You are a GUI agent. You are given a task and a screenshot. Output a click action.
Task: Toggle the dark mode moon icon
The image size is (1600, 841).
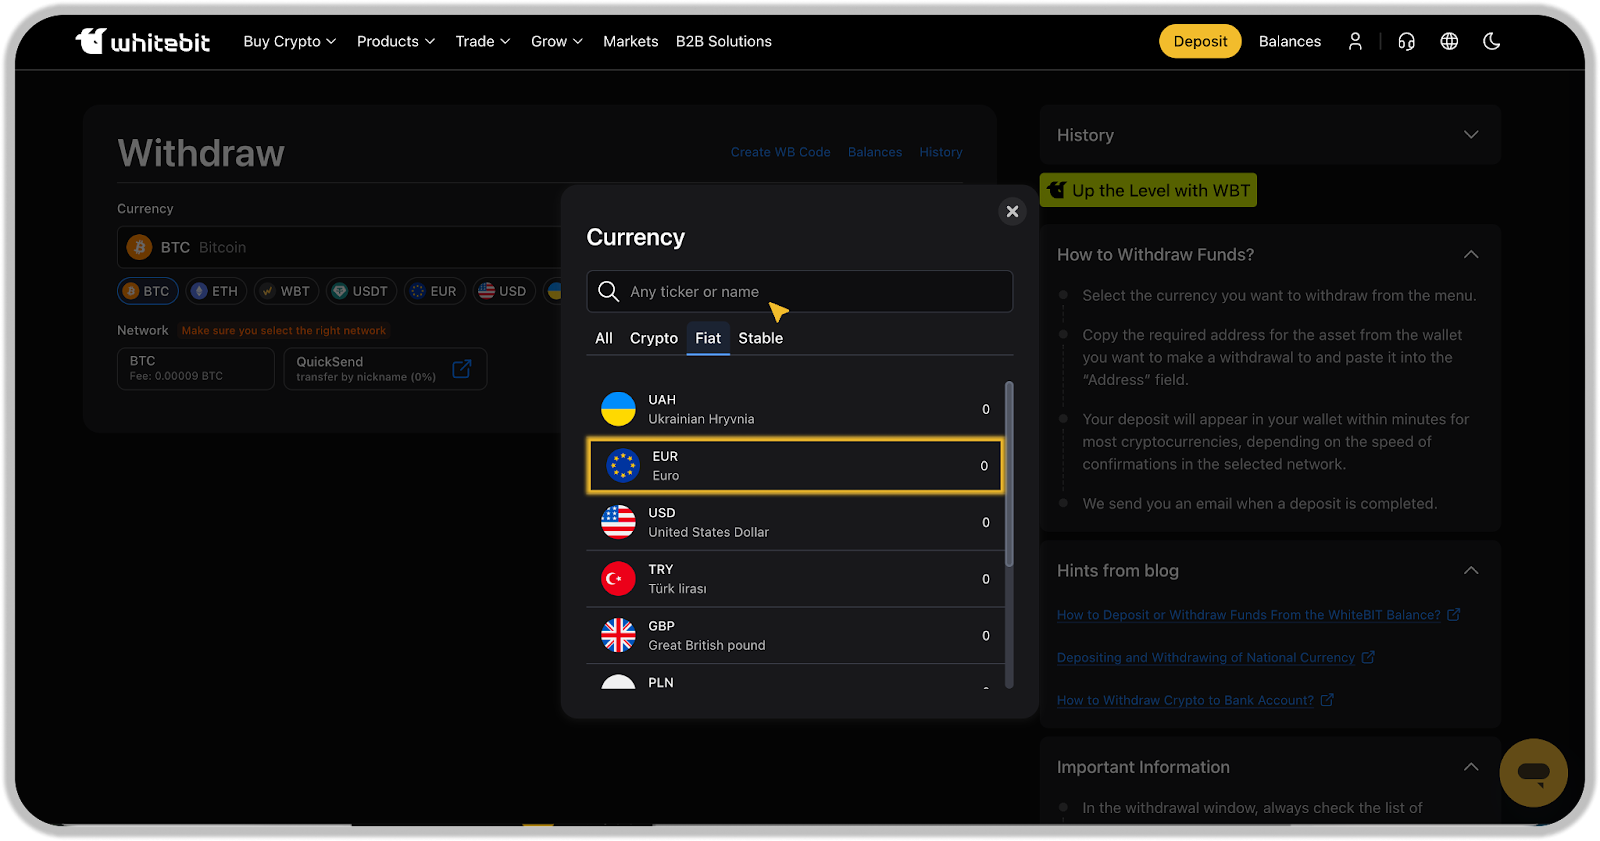(1491, 41)
